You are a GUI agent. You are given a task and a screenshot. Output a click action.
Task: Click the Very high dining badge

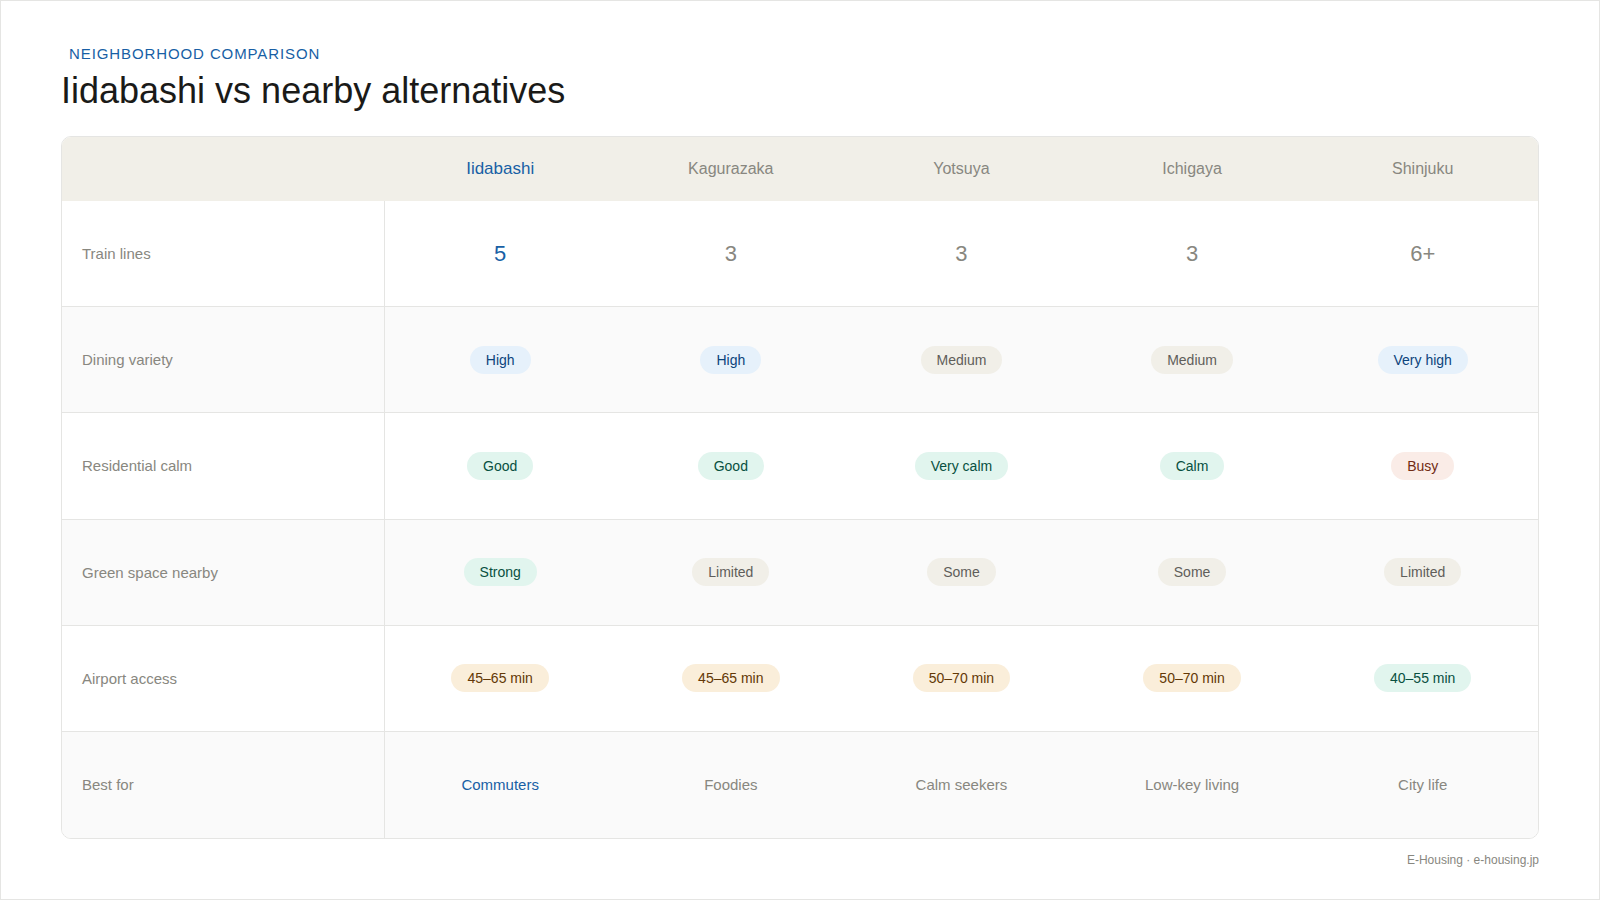(x=1422, y=360)
